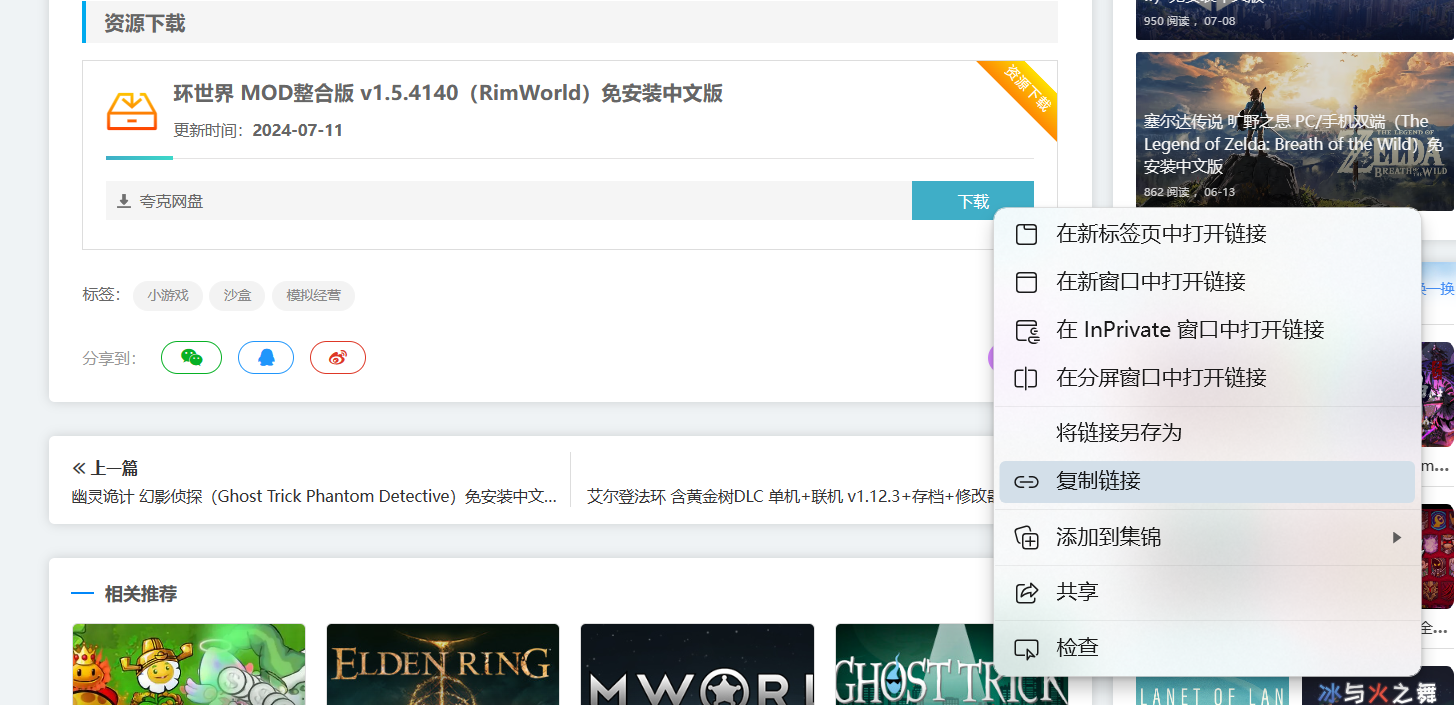Select 添加到集锦 menu entry
The height and width of the screenshot is (705, 1456).
tap(1207, 537)
